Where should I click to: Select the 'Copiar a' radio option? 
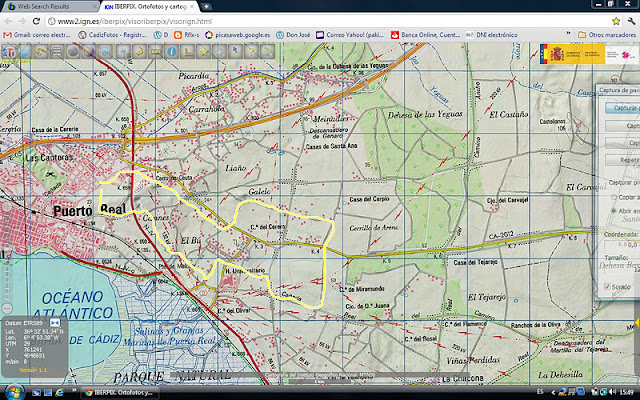(613, 197)
